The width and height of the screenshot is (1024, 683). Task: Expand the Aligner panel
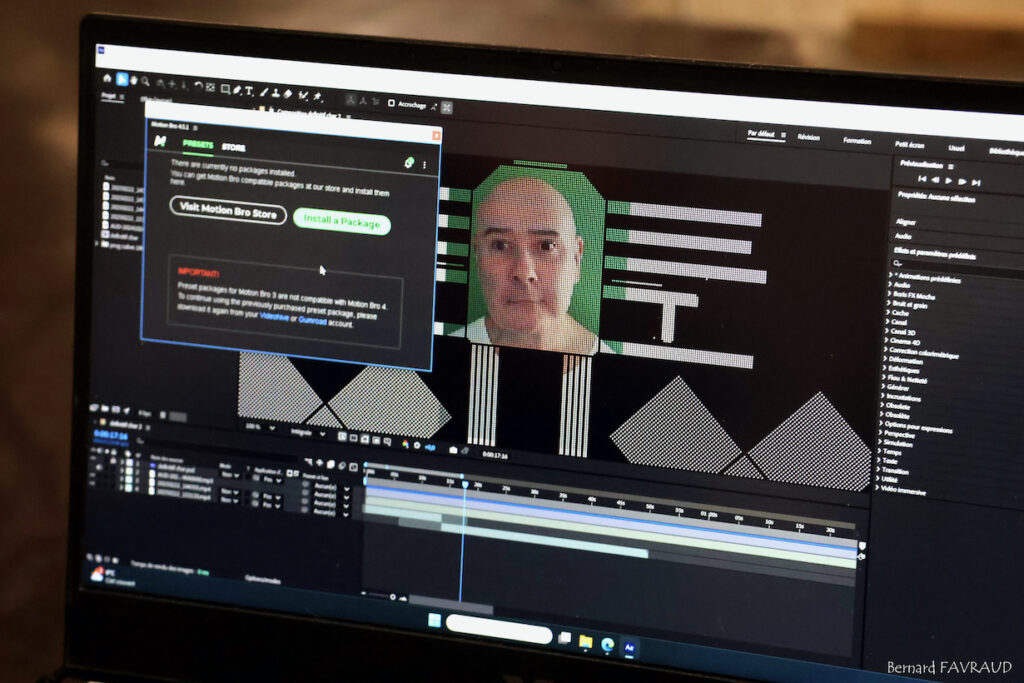tap(905, 222)
